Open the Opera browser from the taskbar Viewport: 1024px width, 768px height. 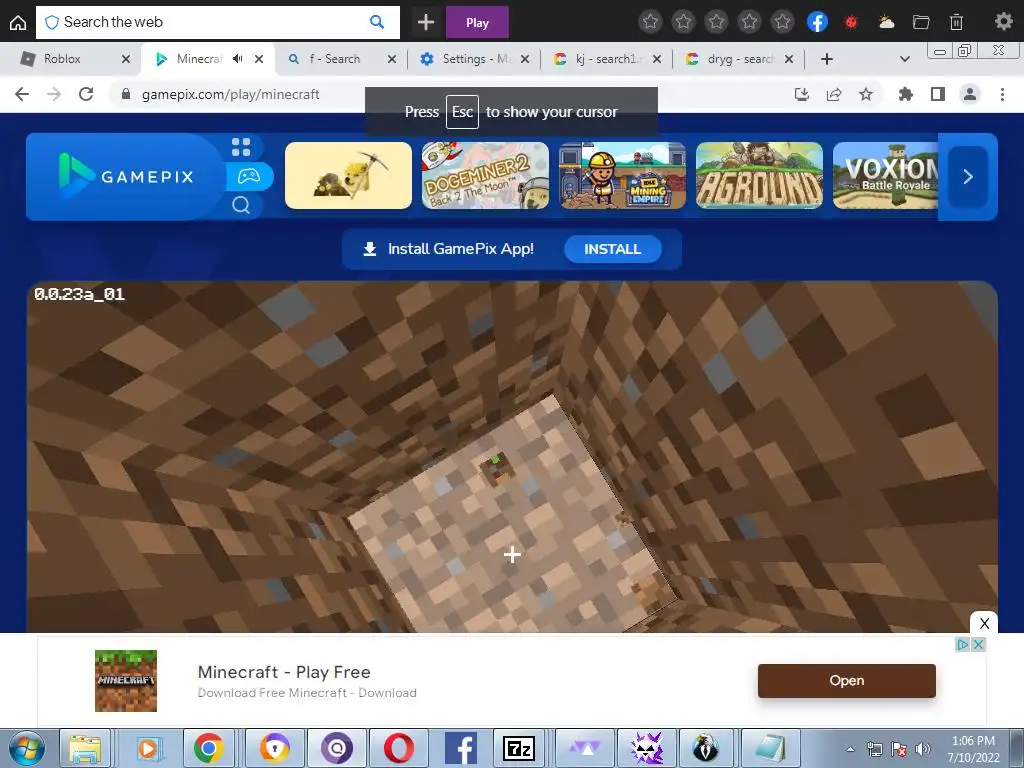point(398,748)
